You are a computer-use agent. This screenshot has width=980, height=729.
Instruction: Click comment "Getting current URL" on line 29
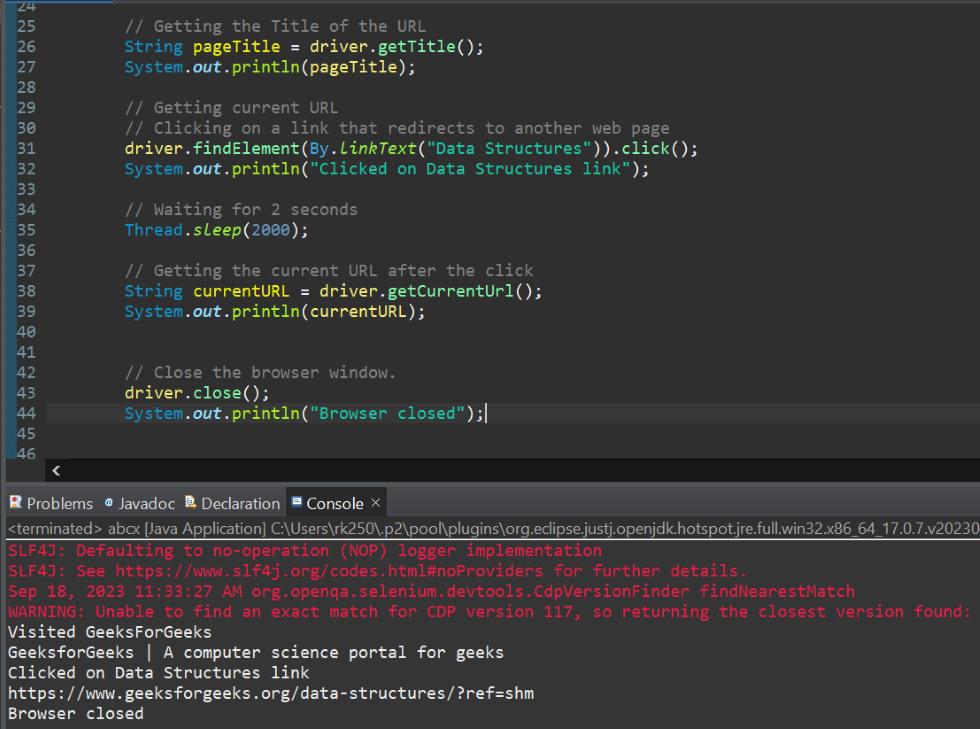tap(231, 108)
